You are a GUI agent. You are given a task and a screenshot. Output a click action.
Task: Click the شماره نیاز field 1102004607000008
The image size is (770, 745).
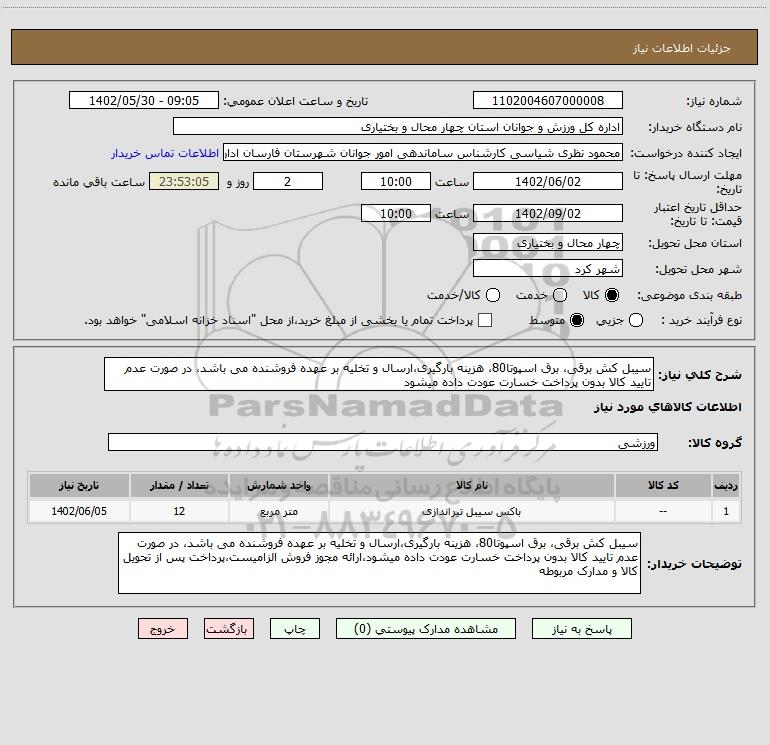coord(548,100)
